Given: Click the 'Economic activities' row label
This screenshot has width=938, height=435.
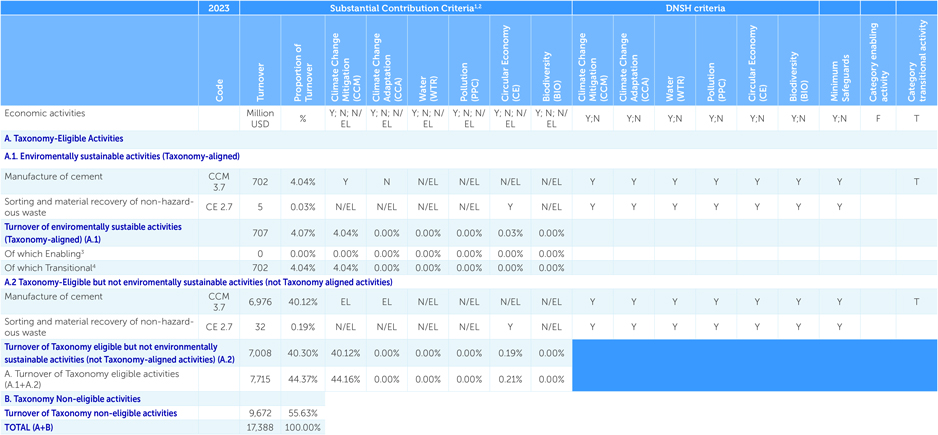Looking at the screenshot, I should pos(45,113).
